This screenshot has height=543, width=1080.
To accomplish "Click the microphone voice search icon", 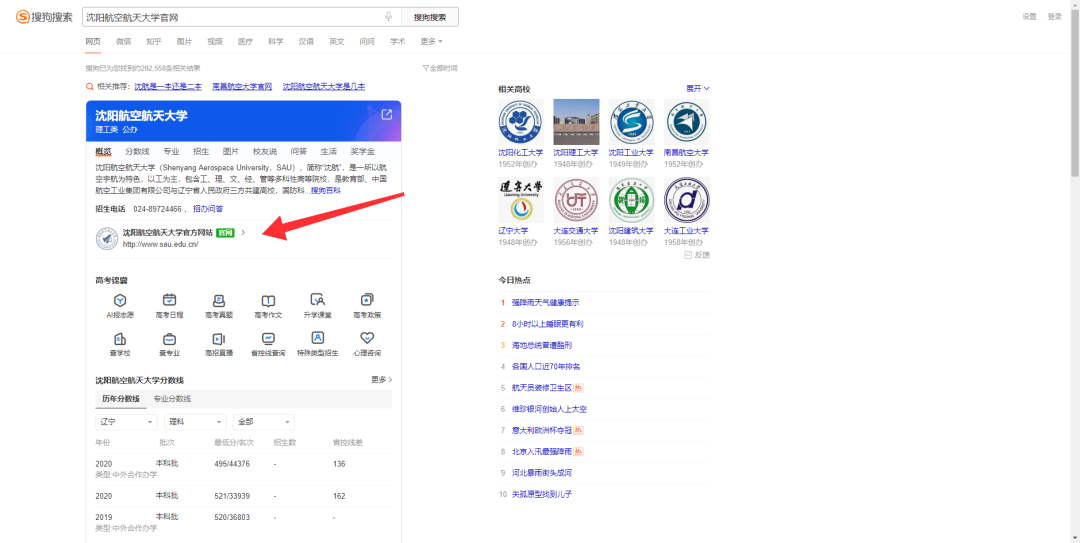I will pyautogui.click(x=388, y=17).
